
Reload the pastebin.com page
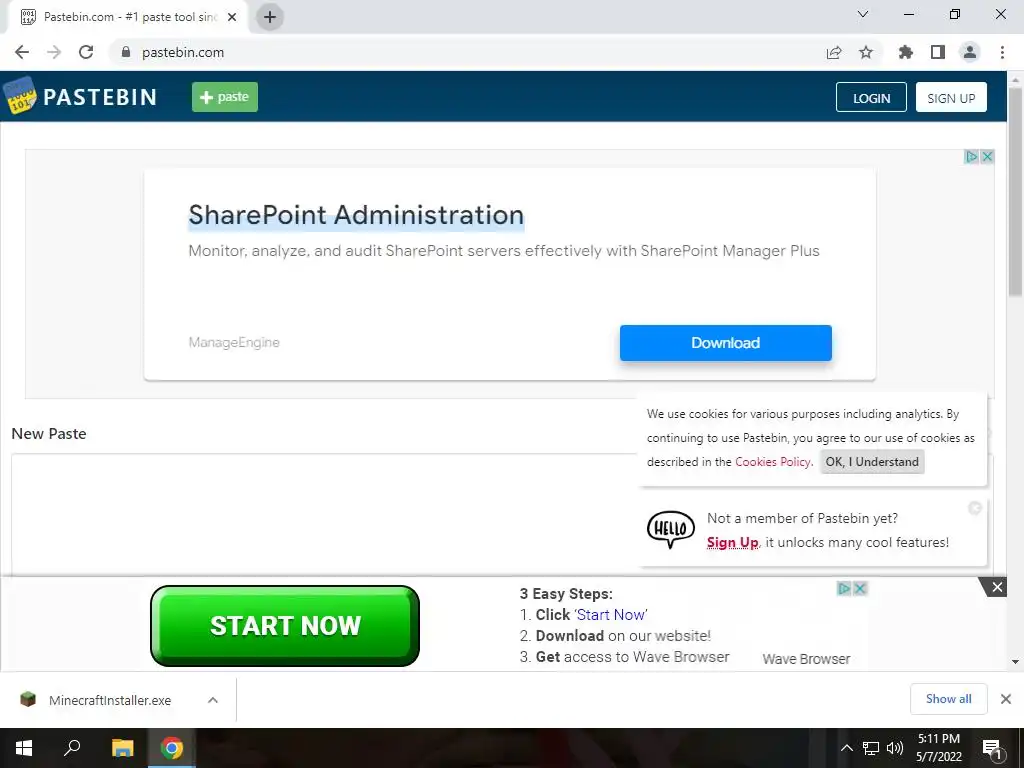[86, 52]
